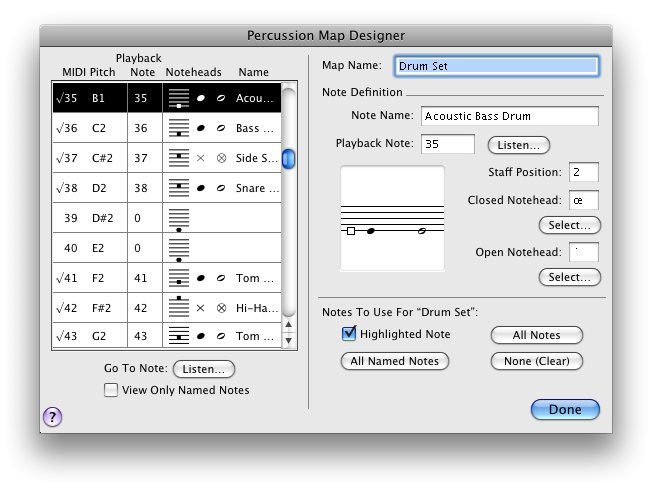Click the 'Hi-Ha...' name cell
652x488 pixels.
[257, 308]
